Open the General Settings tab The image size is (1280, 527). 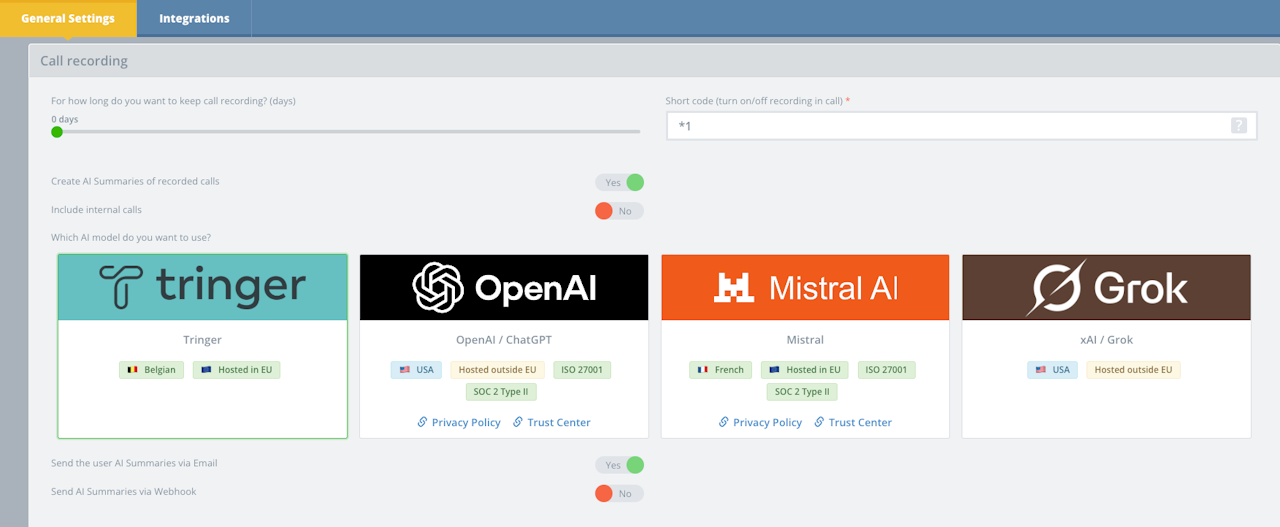(x=68, y=18)
